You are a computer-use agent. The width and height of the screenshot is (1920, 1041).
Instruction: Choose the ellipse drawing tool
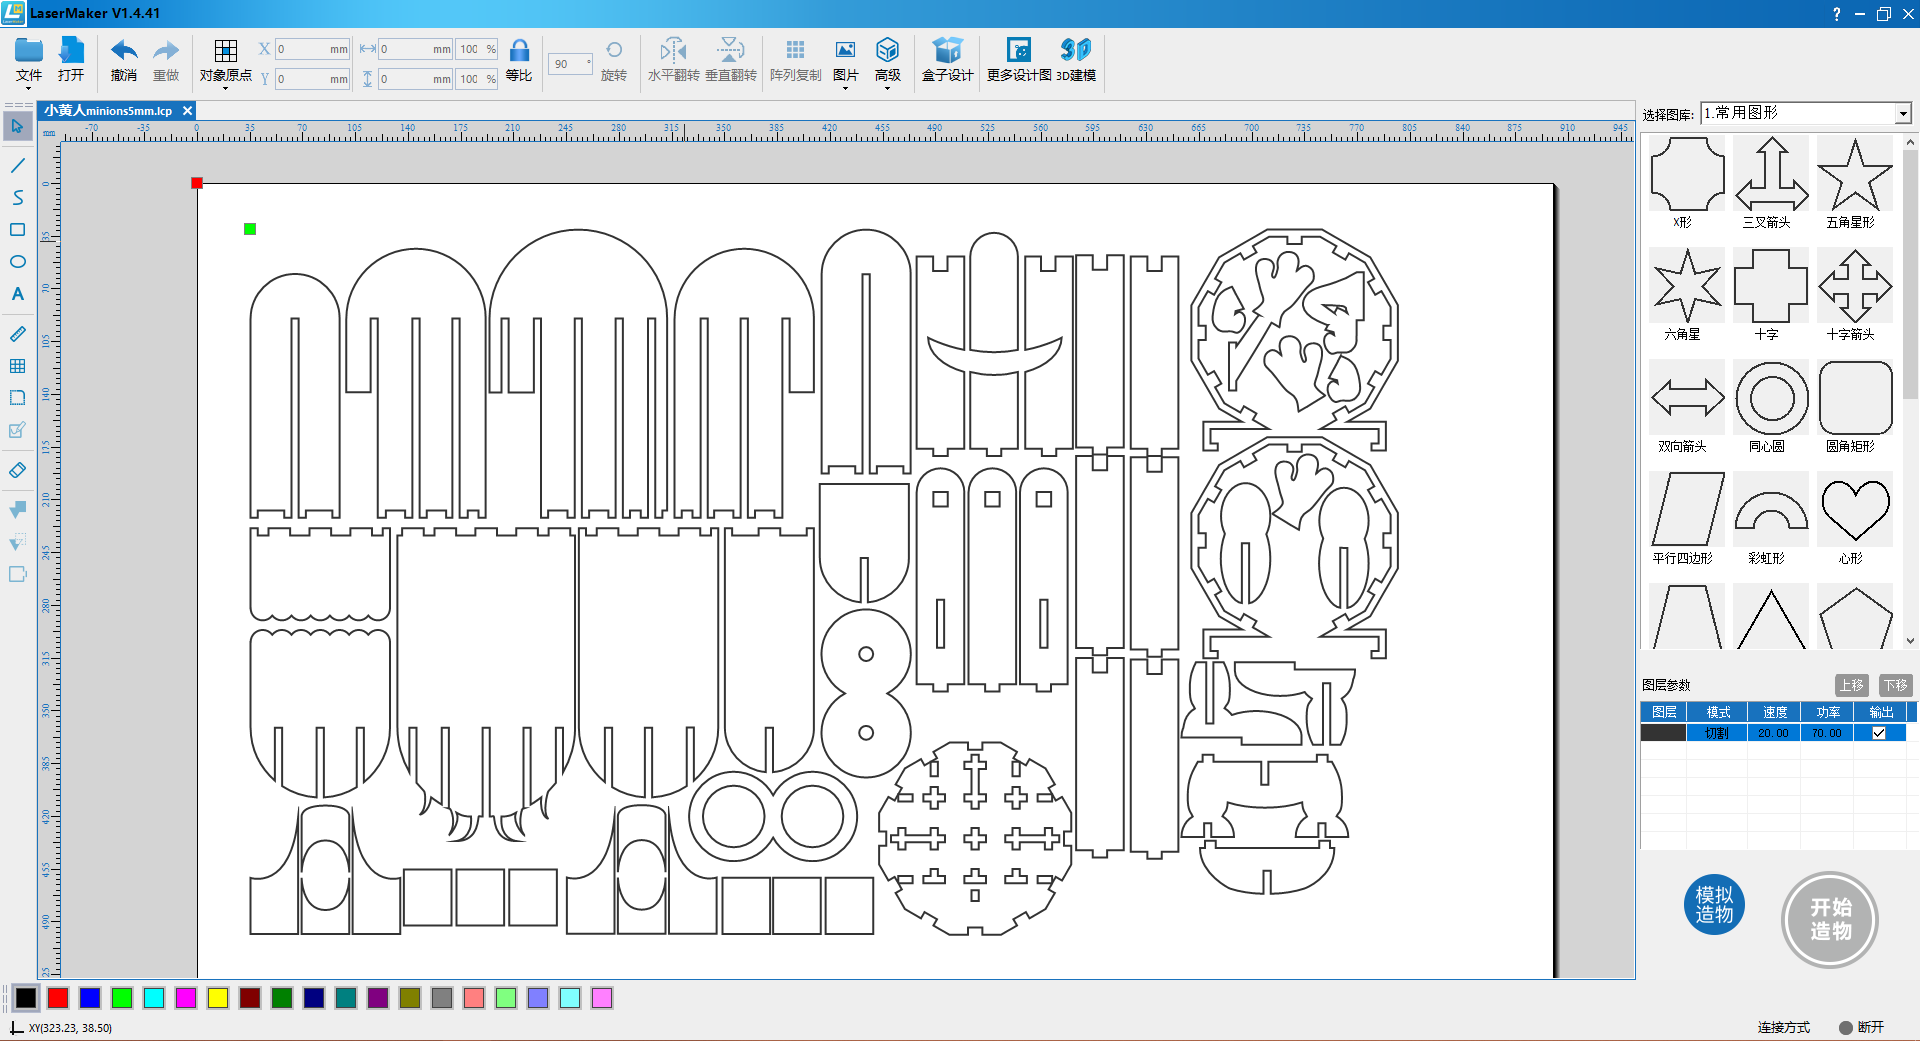pyautogui.click(x=16, y=261)
